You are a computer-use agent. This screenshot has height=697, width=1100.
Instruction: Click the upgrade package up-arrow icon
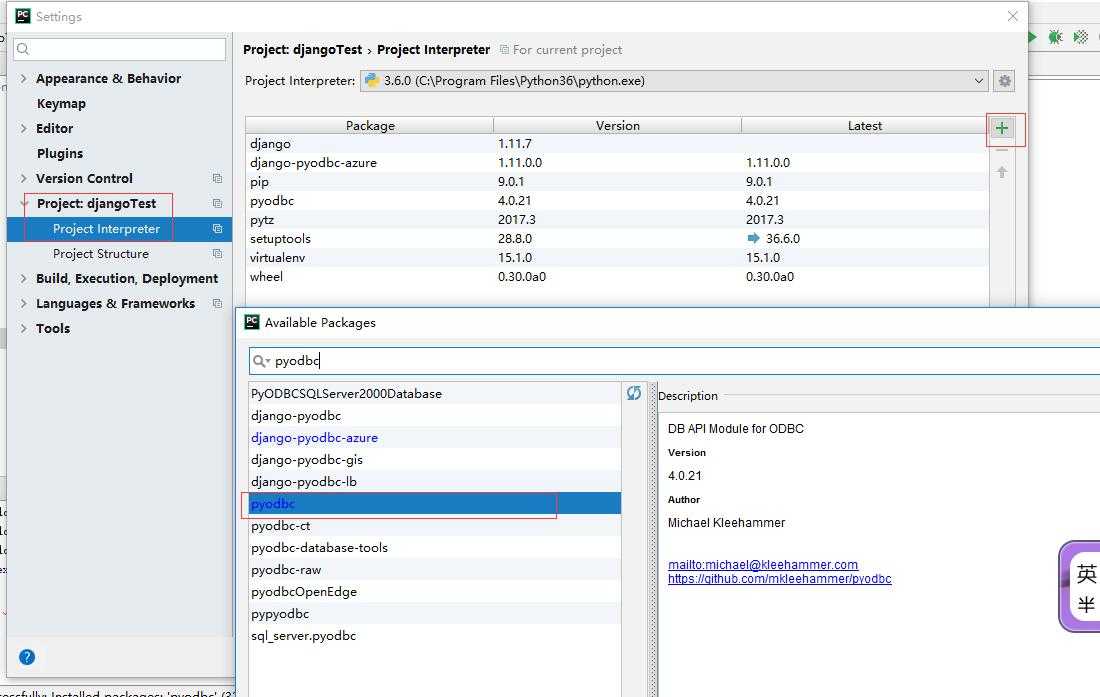[x=1002, y=172]
